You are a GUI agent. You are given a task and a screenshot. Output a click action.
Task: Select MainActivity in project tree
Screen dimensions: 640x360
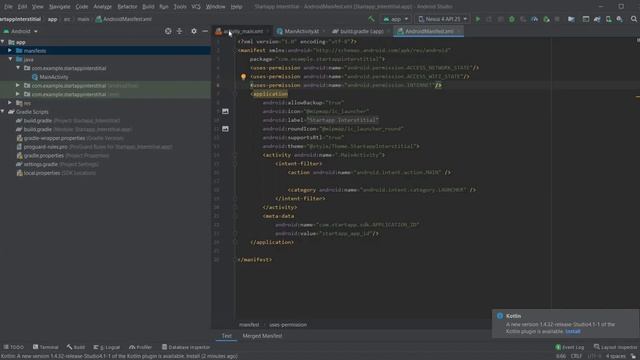pyautogui.click(x=54, y=77)
